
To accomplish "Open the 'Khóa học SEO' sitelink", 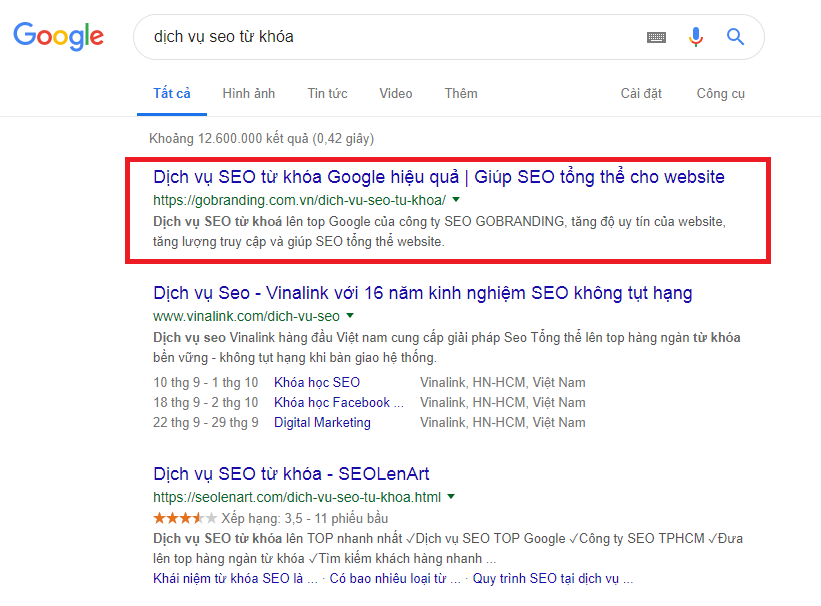I will 317,382.
